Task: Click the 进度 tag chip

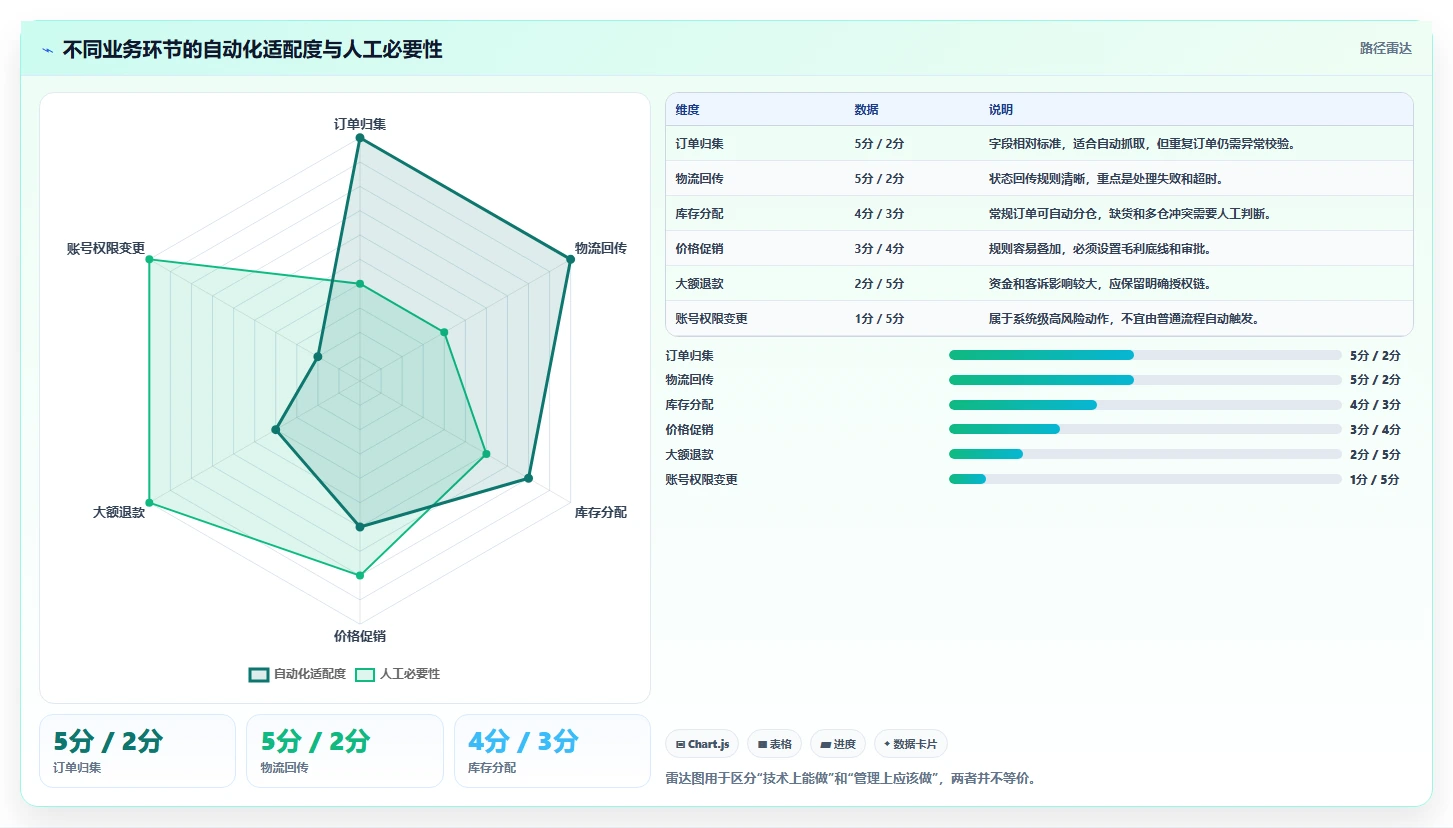Action: [x=838, y=744]
